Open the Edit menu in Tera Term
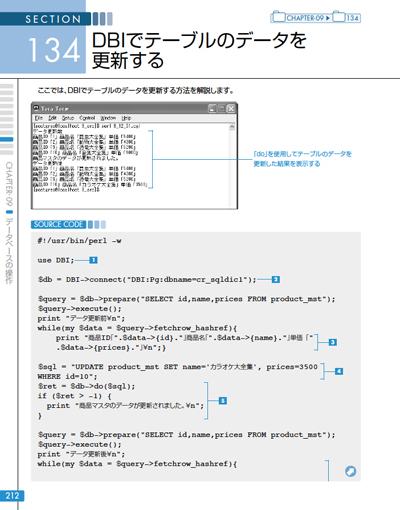The width and height of the screenshot is (400, 510). [52, 118]
